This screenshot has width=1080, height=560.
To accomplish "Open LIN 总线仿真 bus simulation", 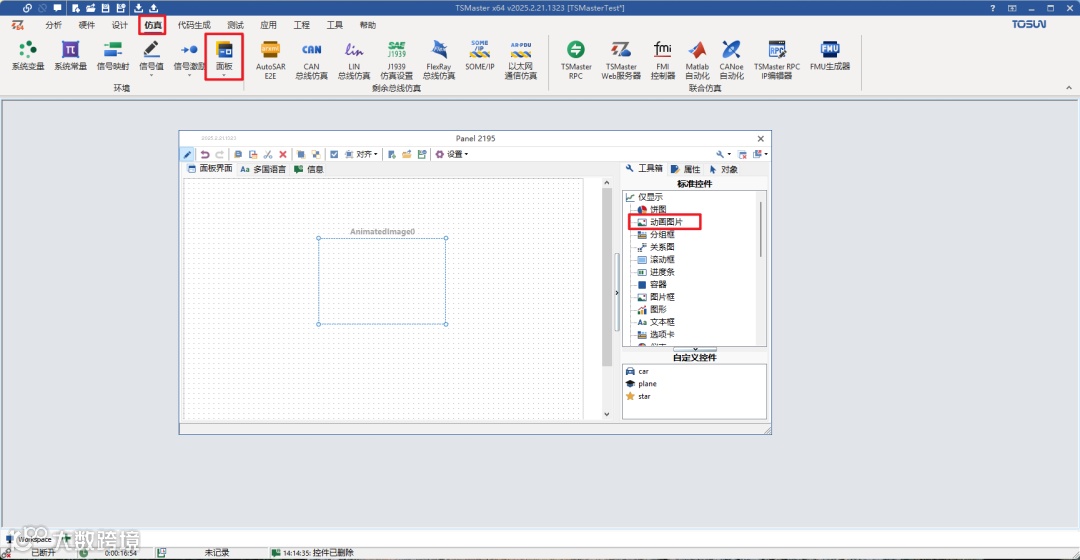I will [354, 60].
